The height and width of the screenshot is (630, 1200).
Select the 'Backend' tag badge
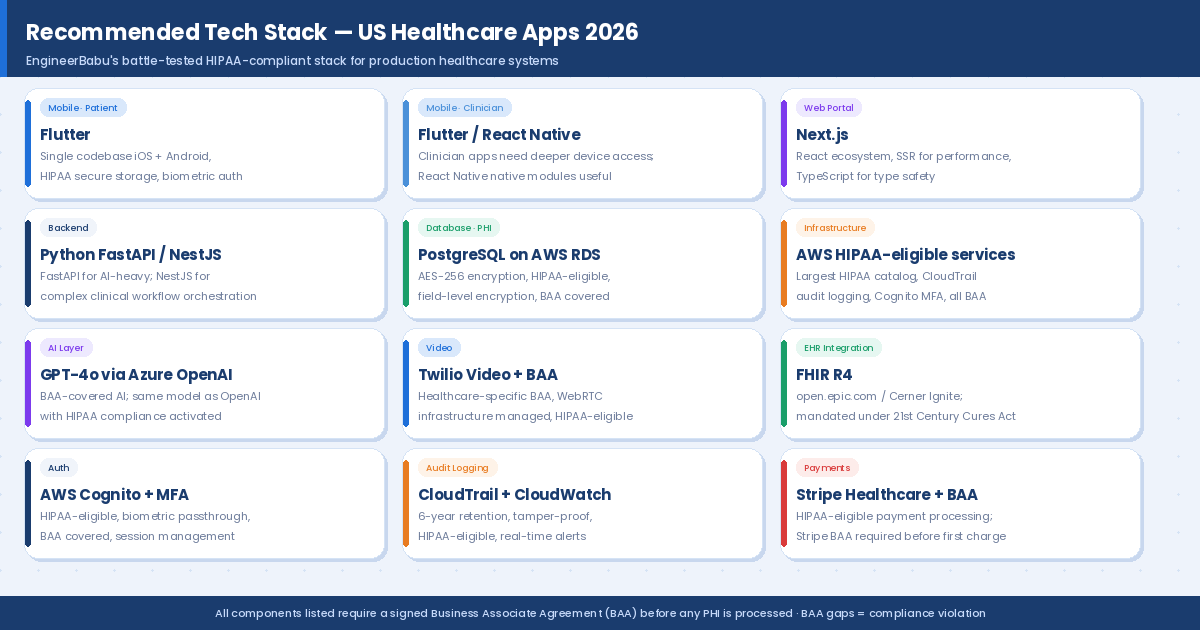[68, 228]
